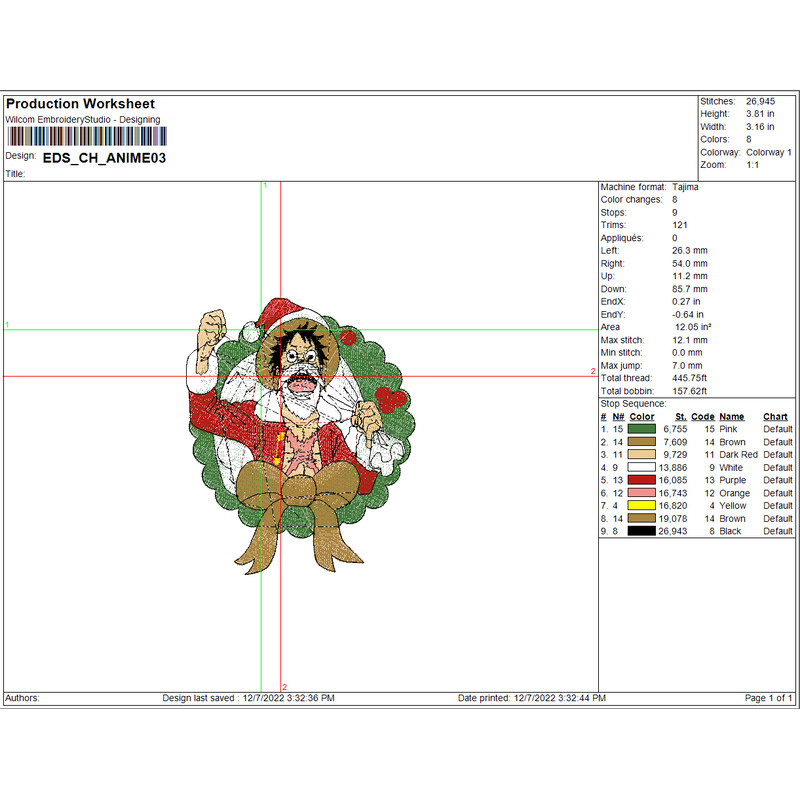Click the Color column header
Viewport: 800px width, 800px height.
point(642,416)
